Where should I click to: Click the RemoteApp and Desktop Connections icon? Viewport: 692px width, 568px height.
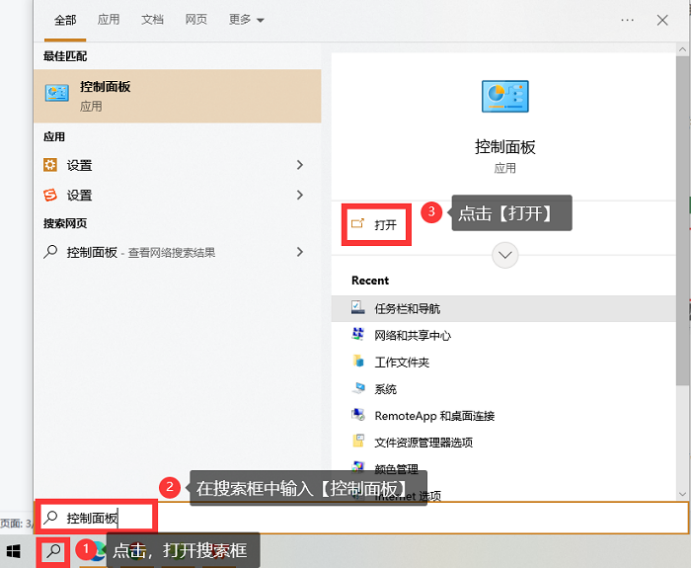tap(358, 414)
